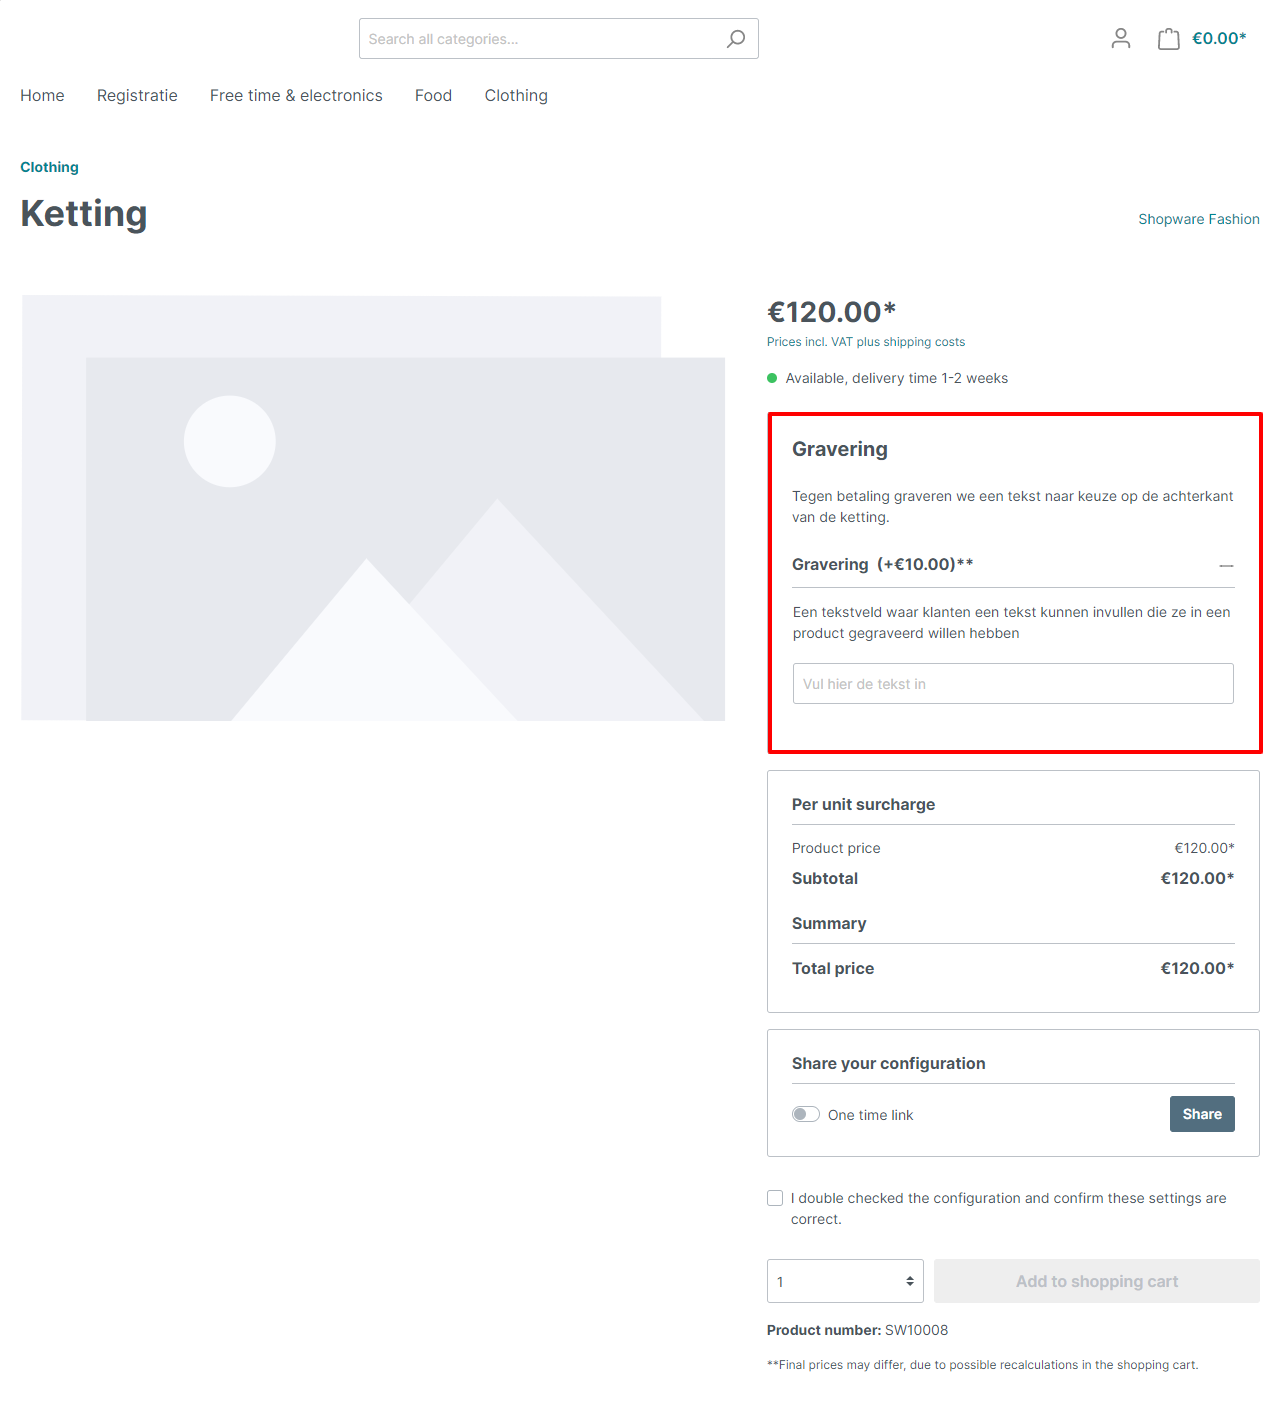This screenshot has width=1268, height=1409.
Task: Focus the engraving text input field
Action: click(x=1012, y=684)
